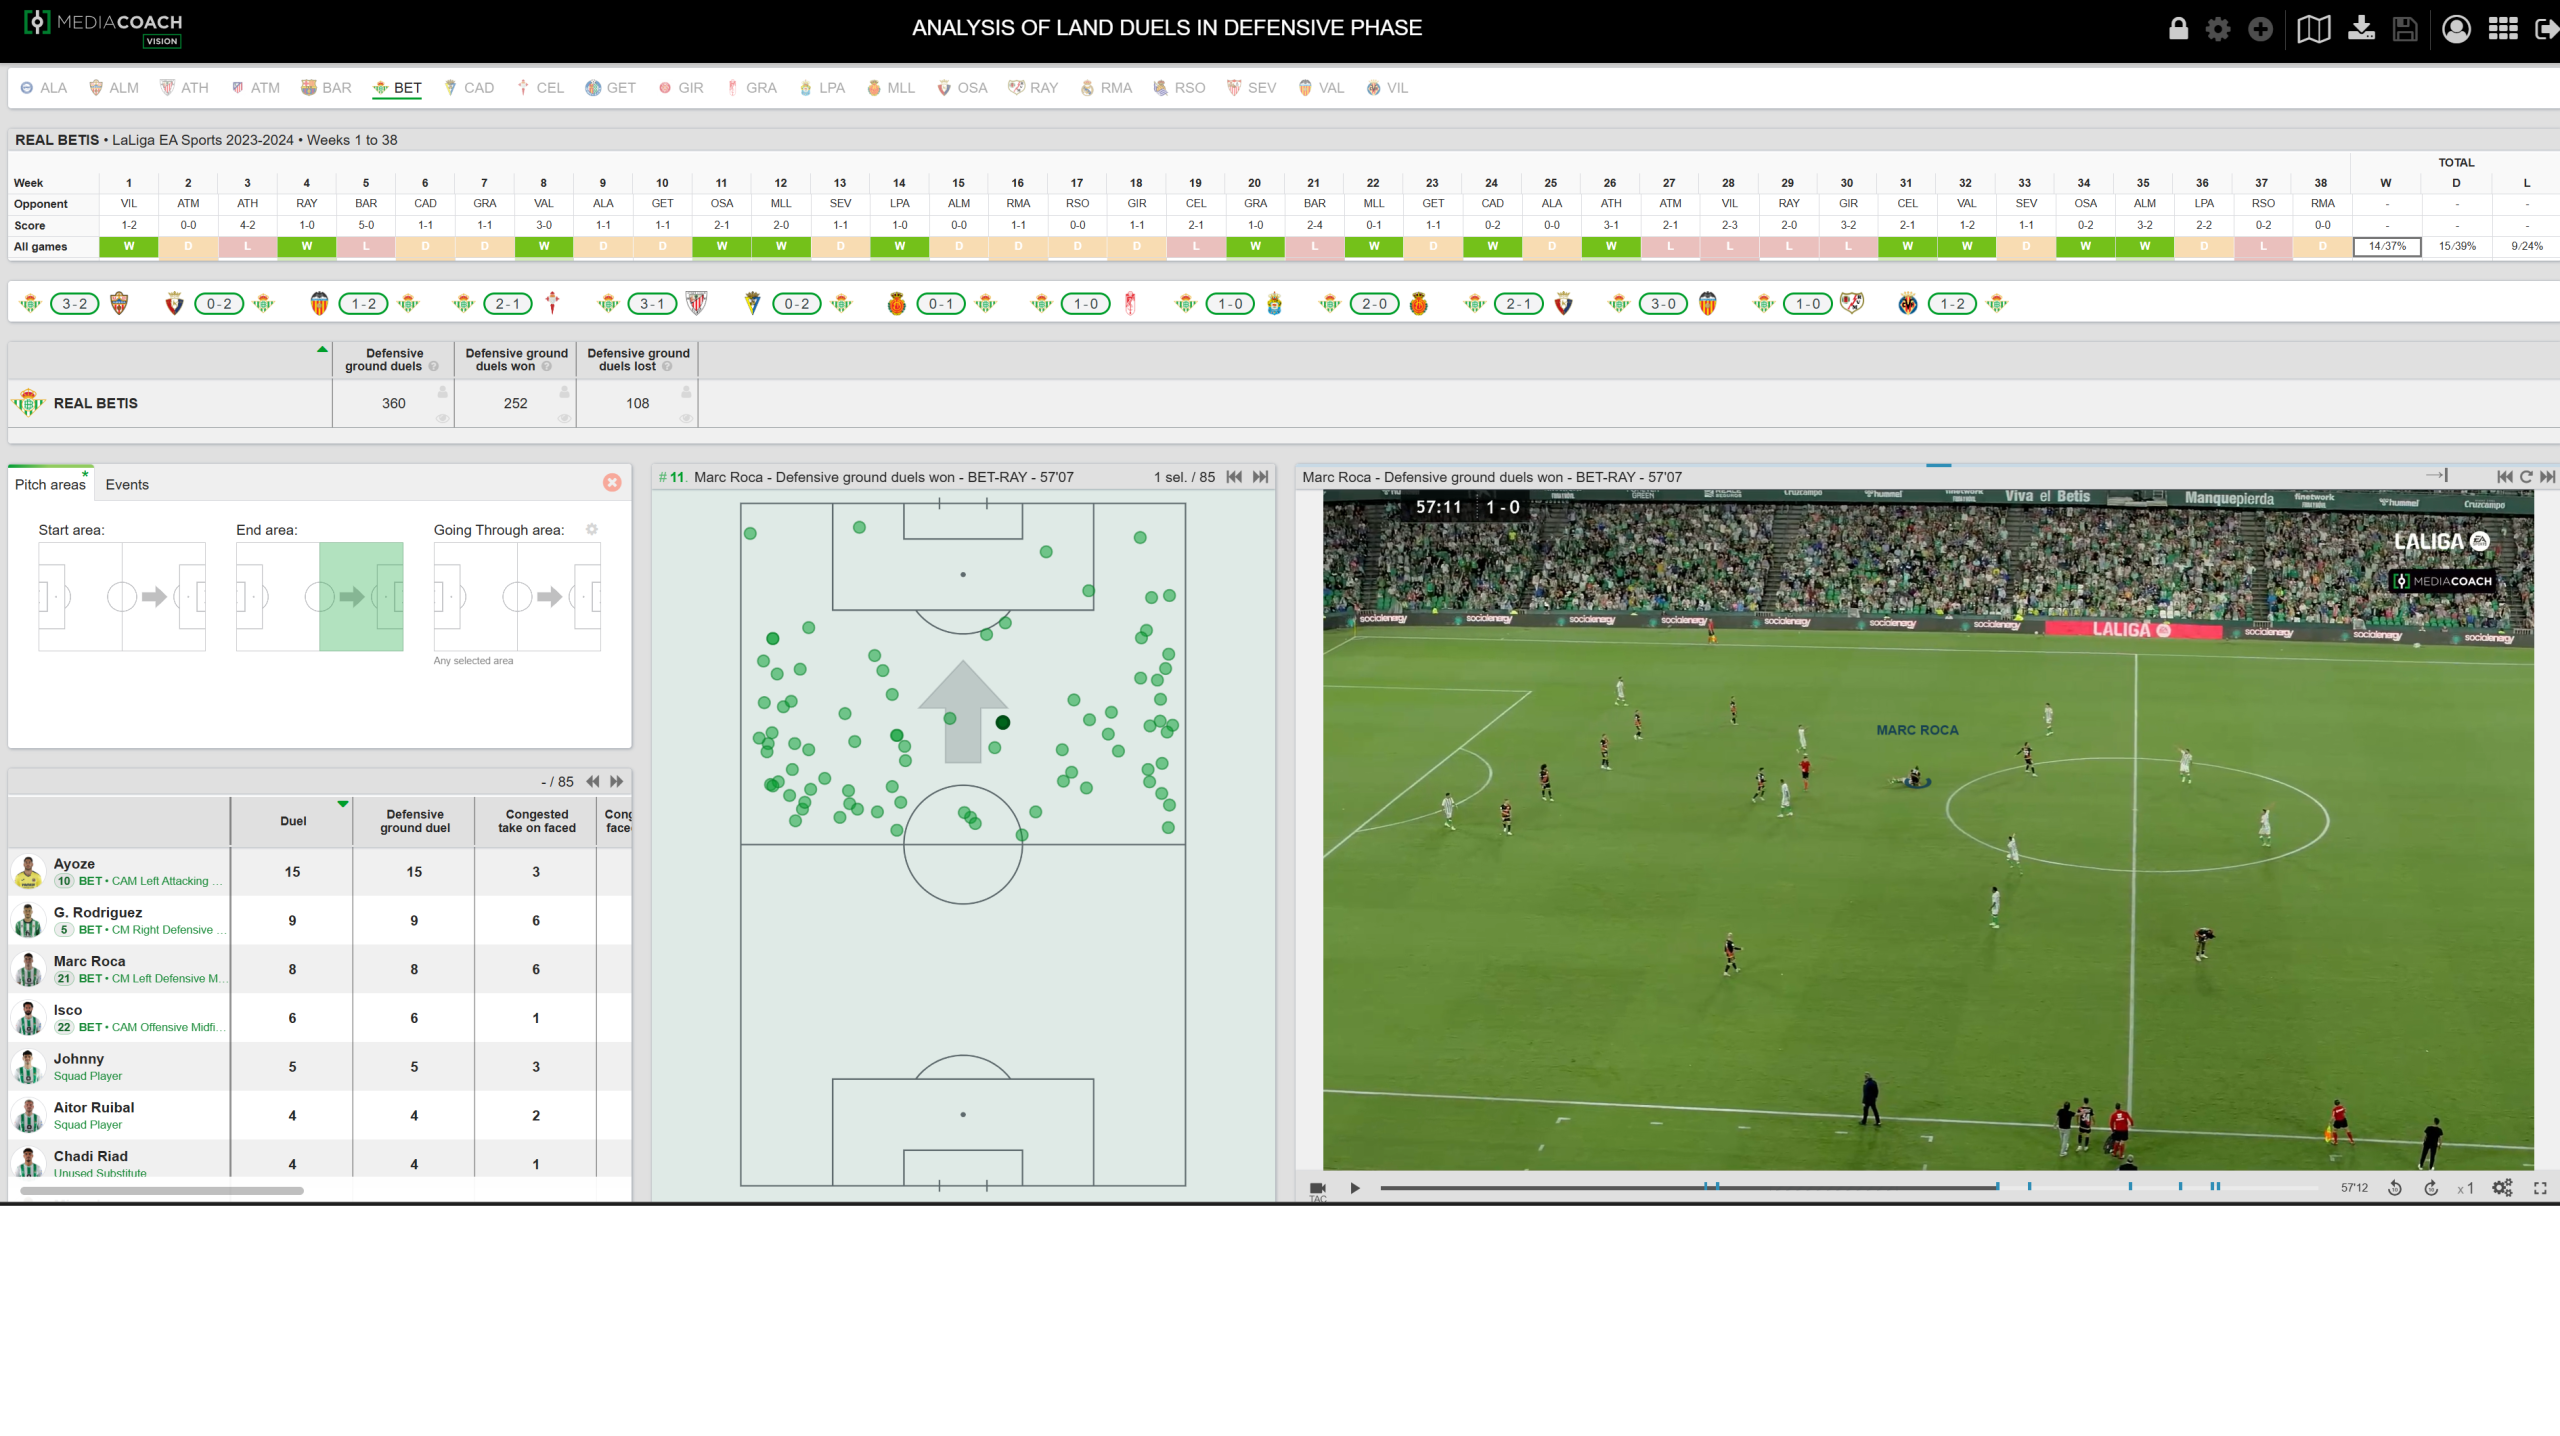Select the ALA team tab
This screenshot has height=1436, width=2560.
point(43,88)
